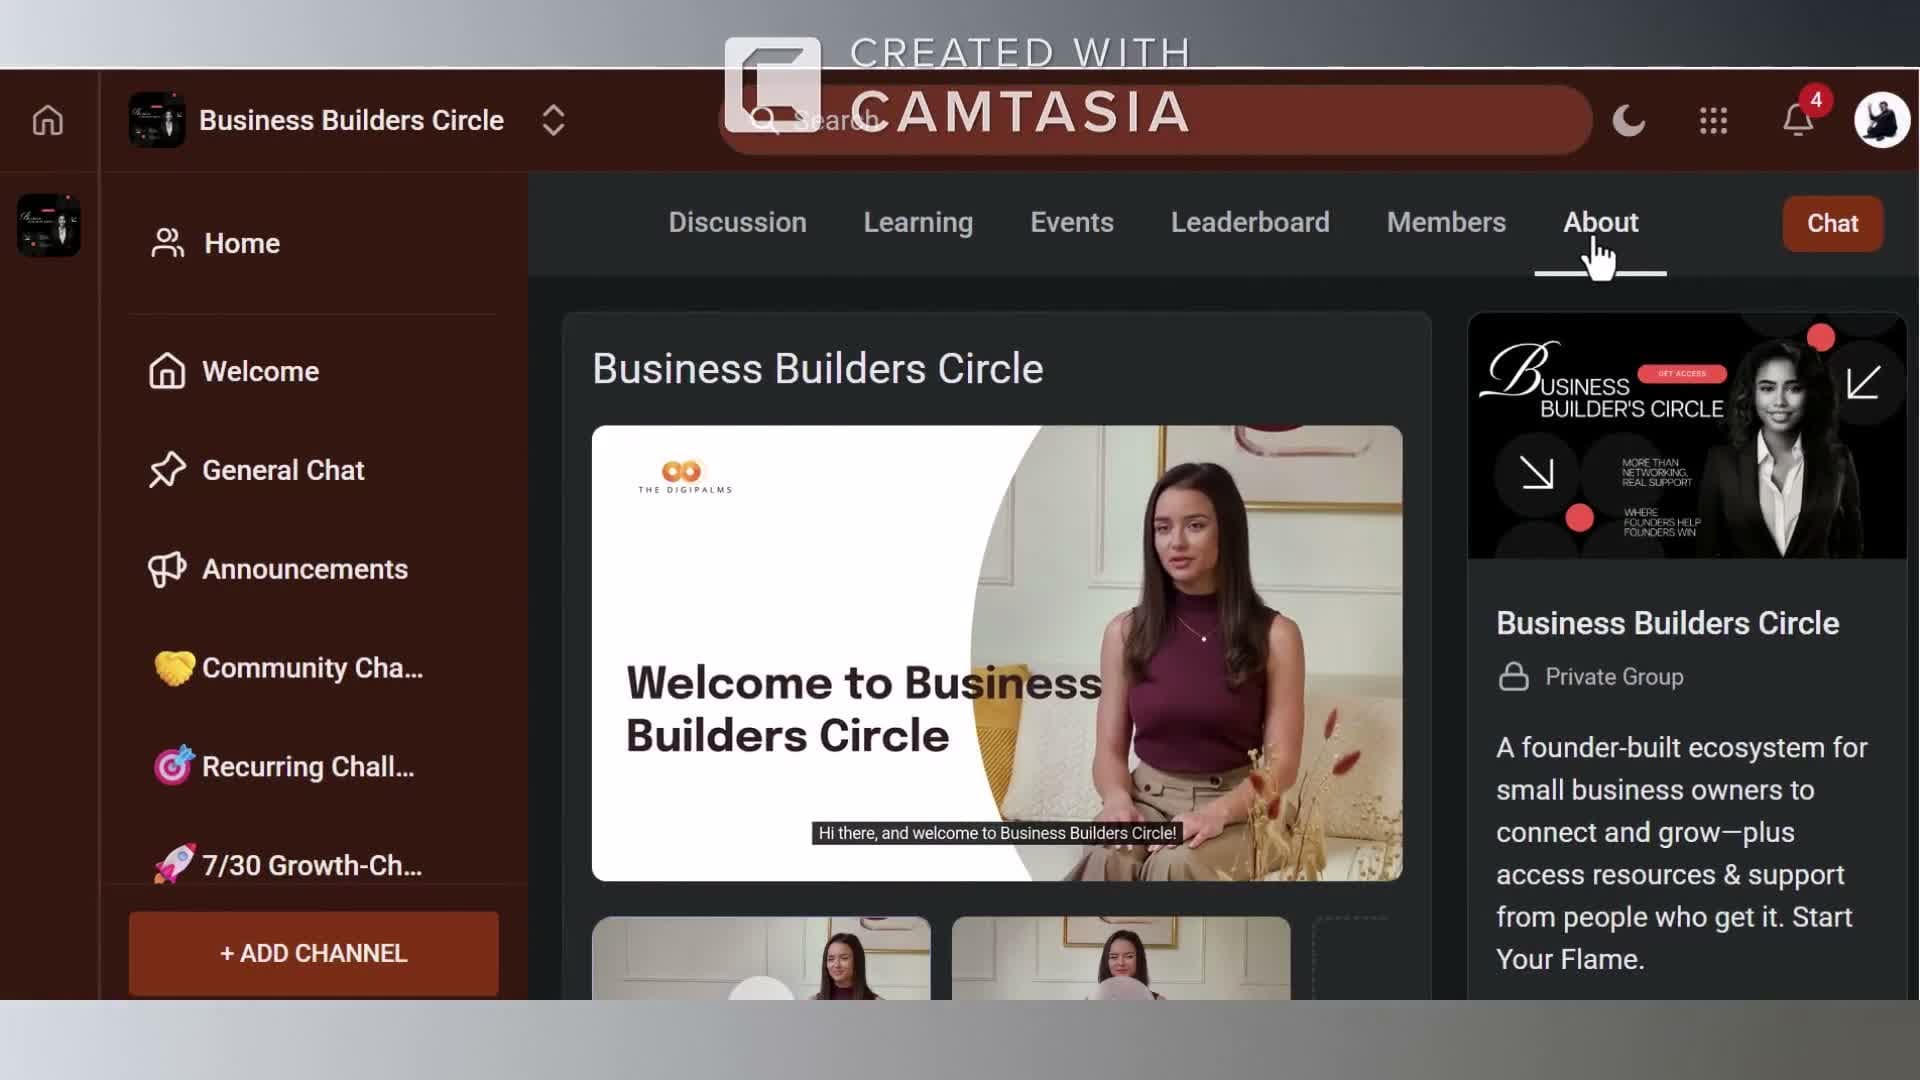Open the apps grid icon
This screenshot has width=1920, height=1080.
(1713, 121)
